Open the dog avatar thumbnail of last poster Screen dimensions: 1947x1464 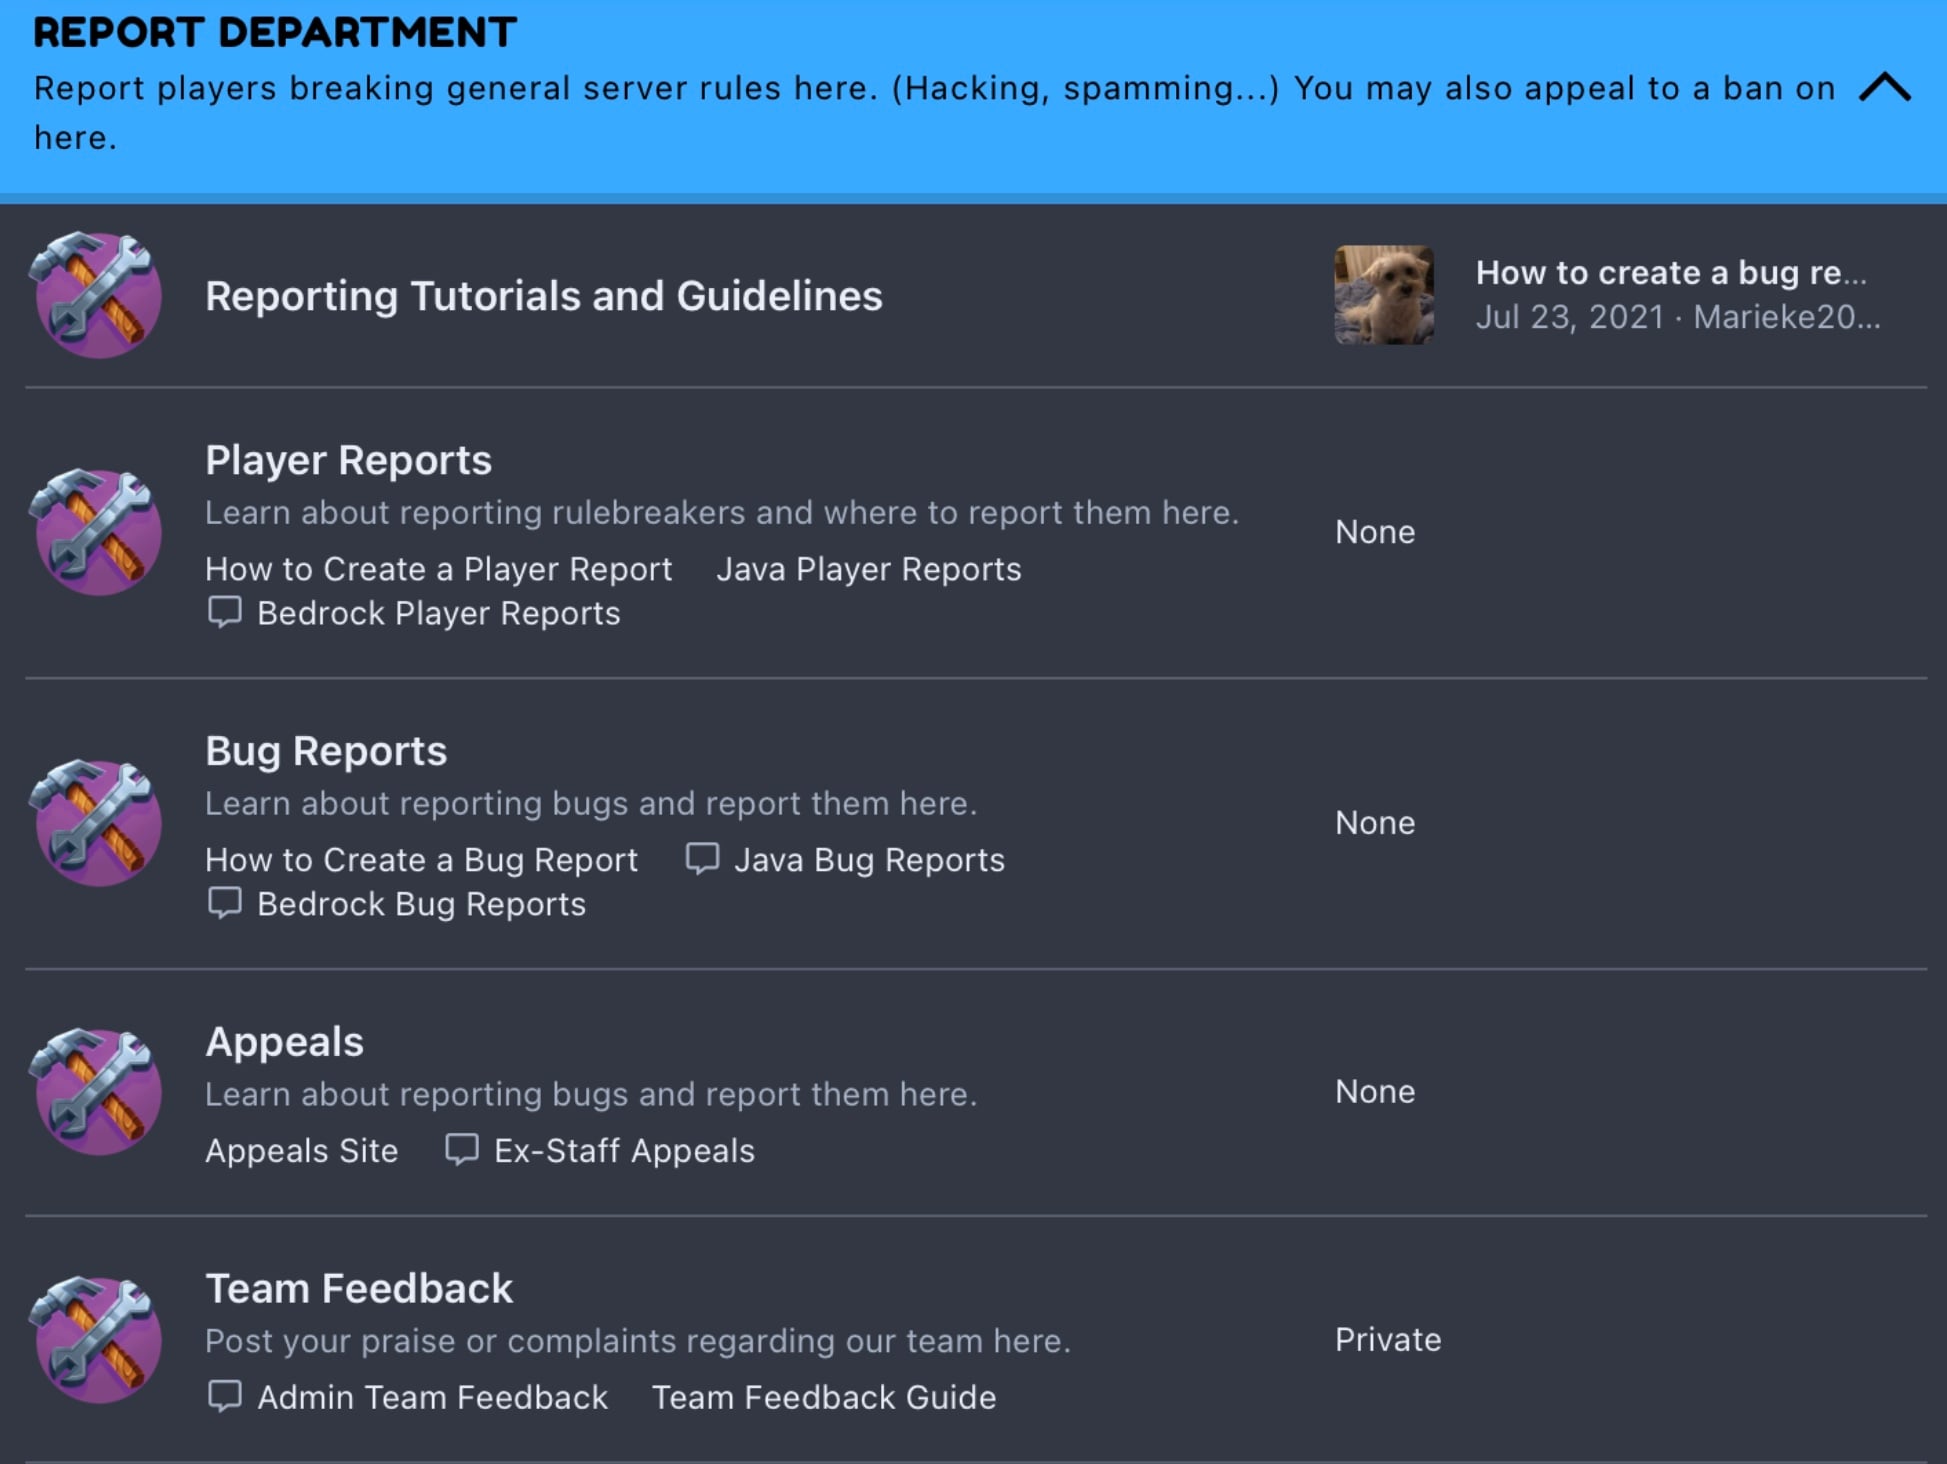pyautogui.click(x=1384, y=295)
